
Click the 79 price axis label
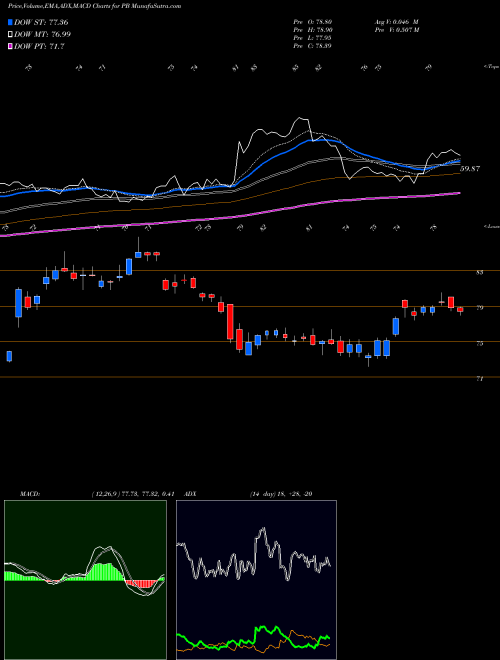[x=479, y=308]
